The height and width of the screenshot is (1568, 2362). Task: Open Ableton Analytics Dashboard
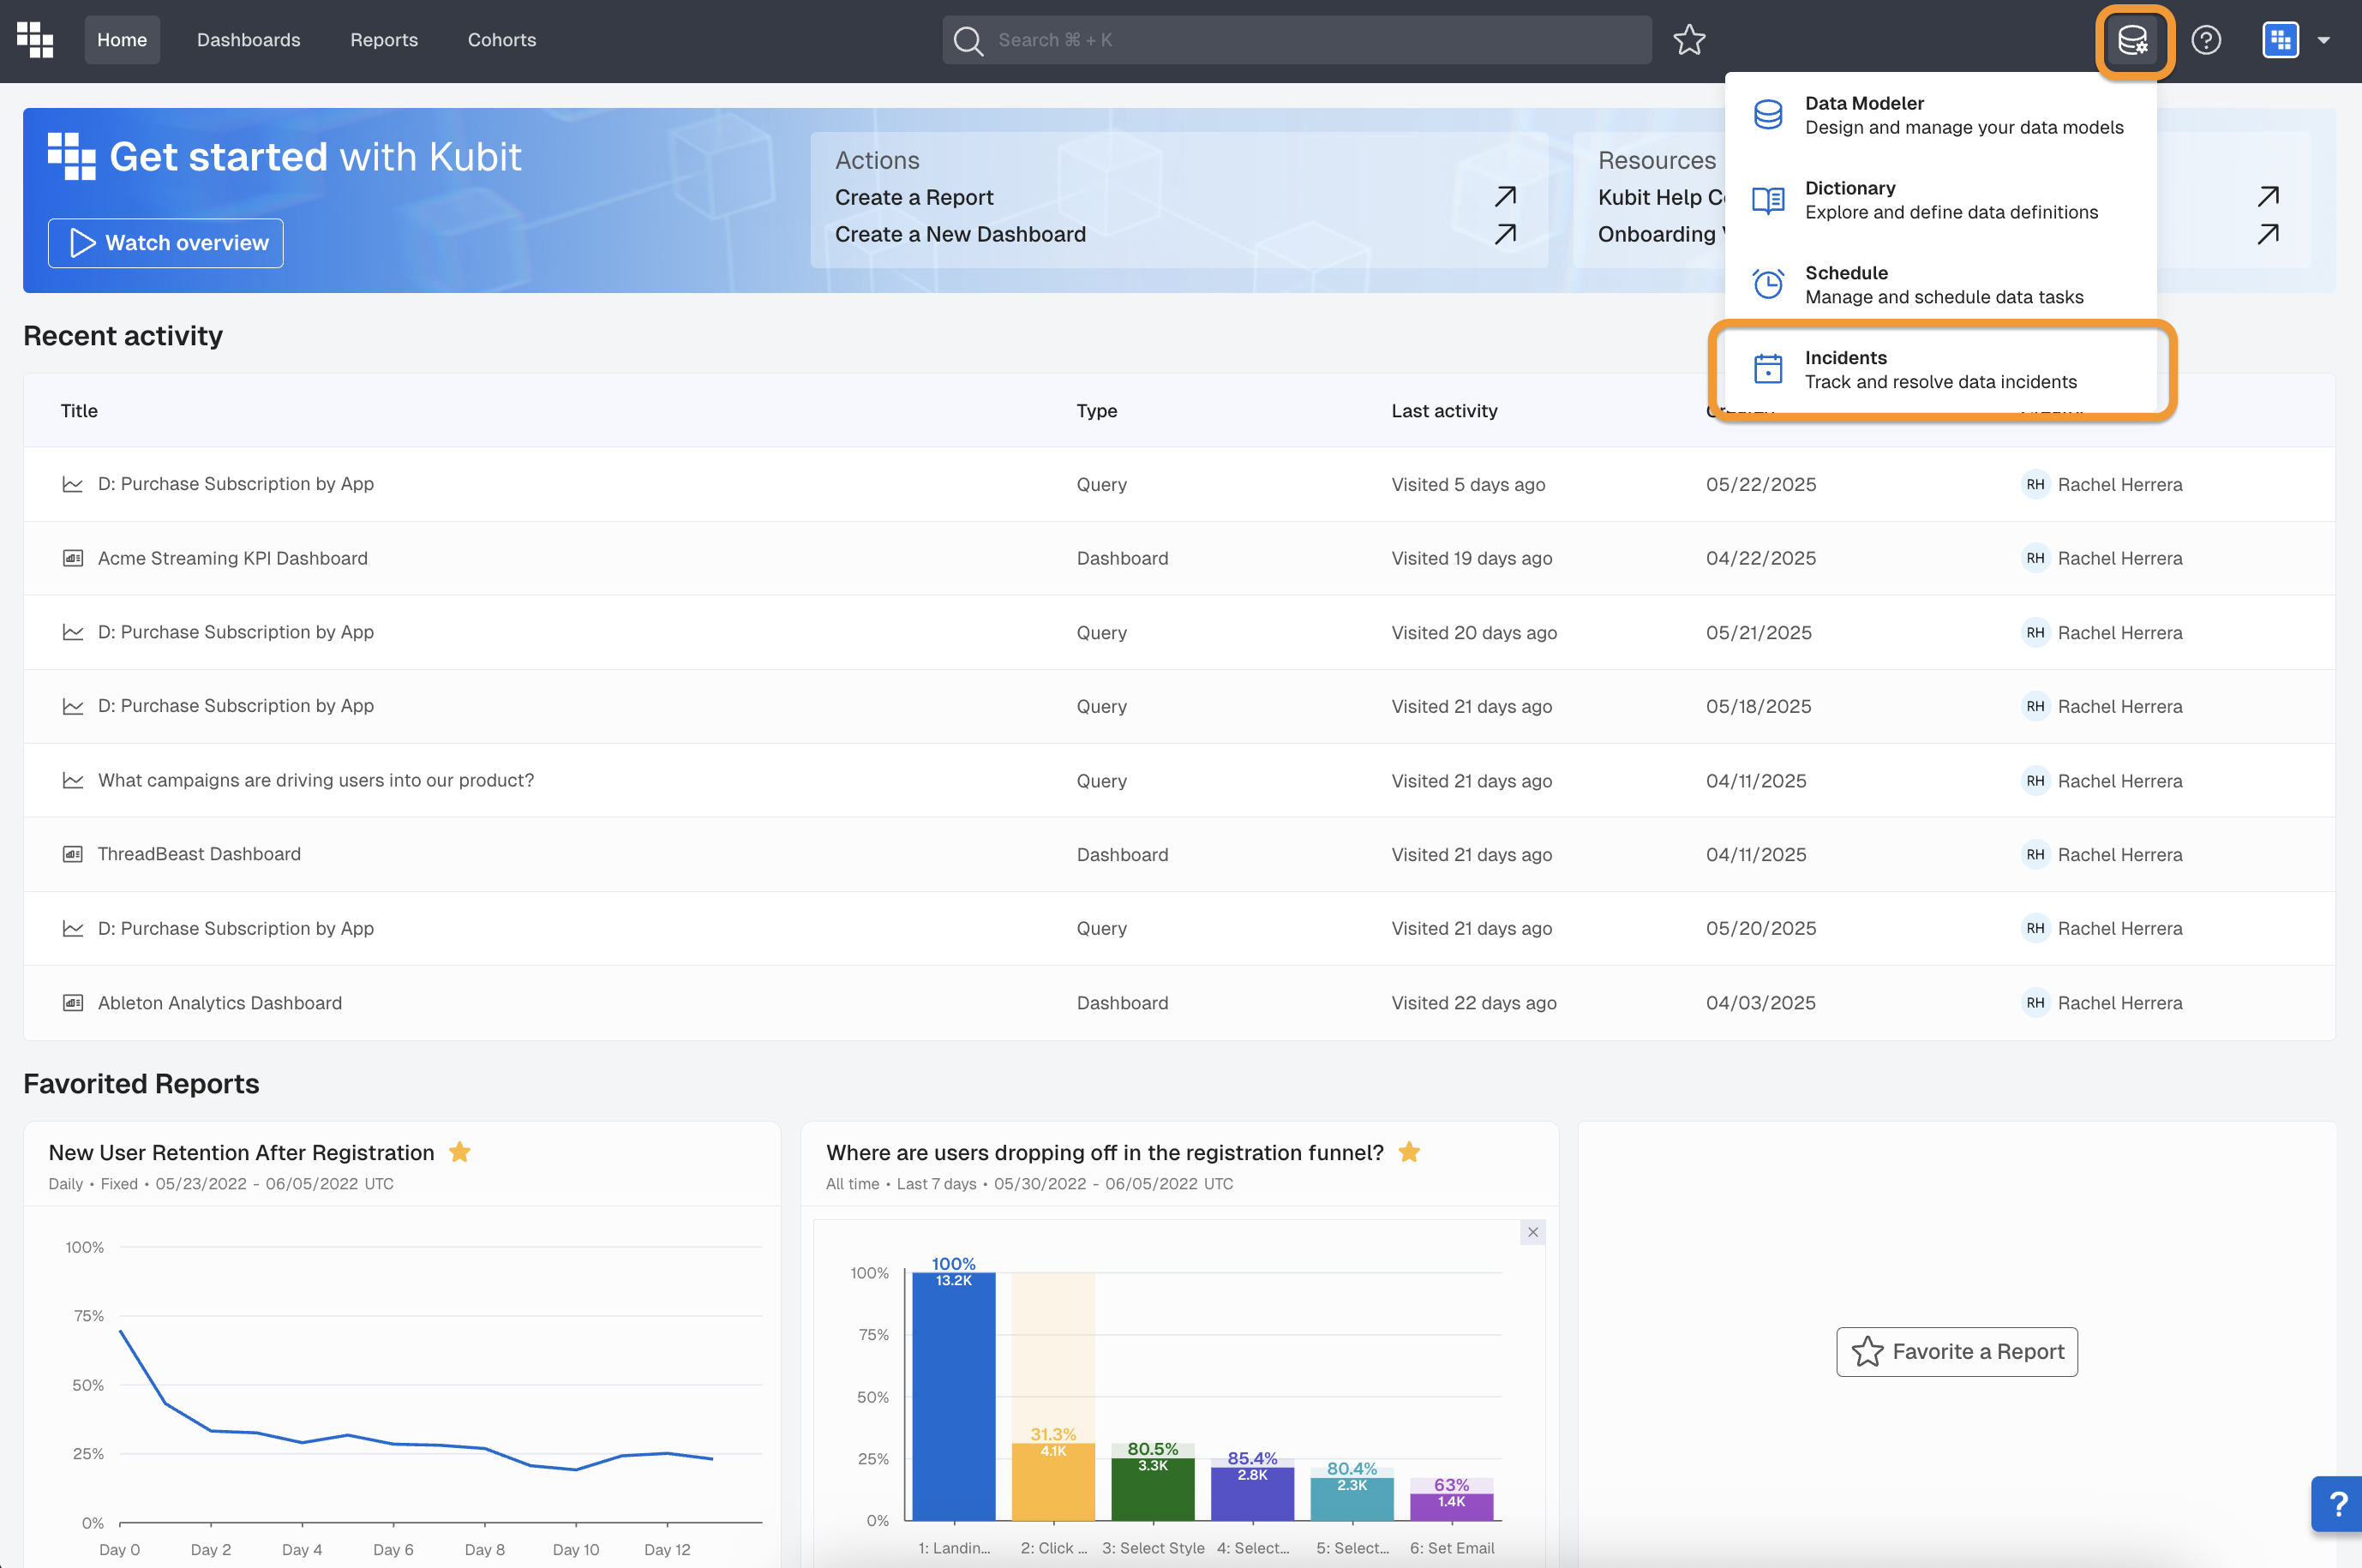click(220, 1003)
